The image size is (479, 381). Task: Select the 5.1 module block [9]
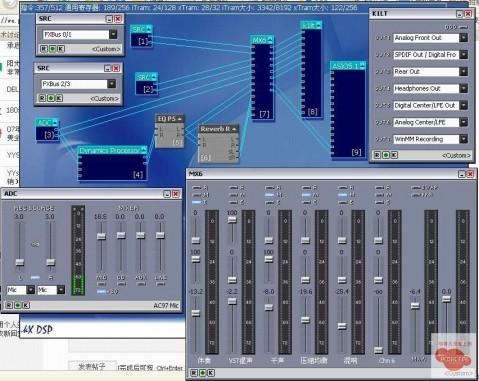(348, 109)
